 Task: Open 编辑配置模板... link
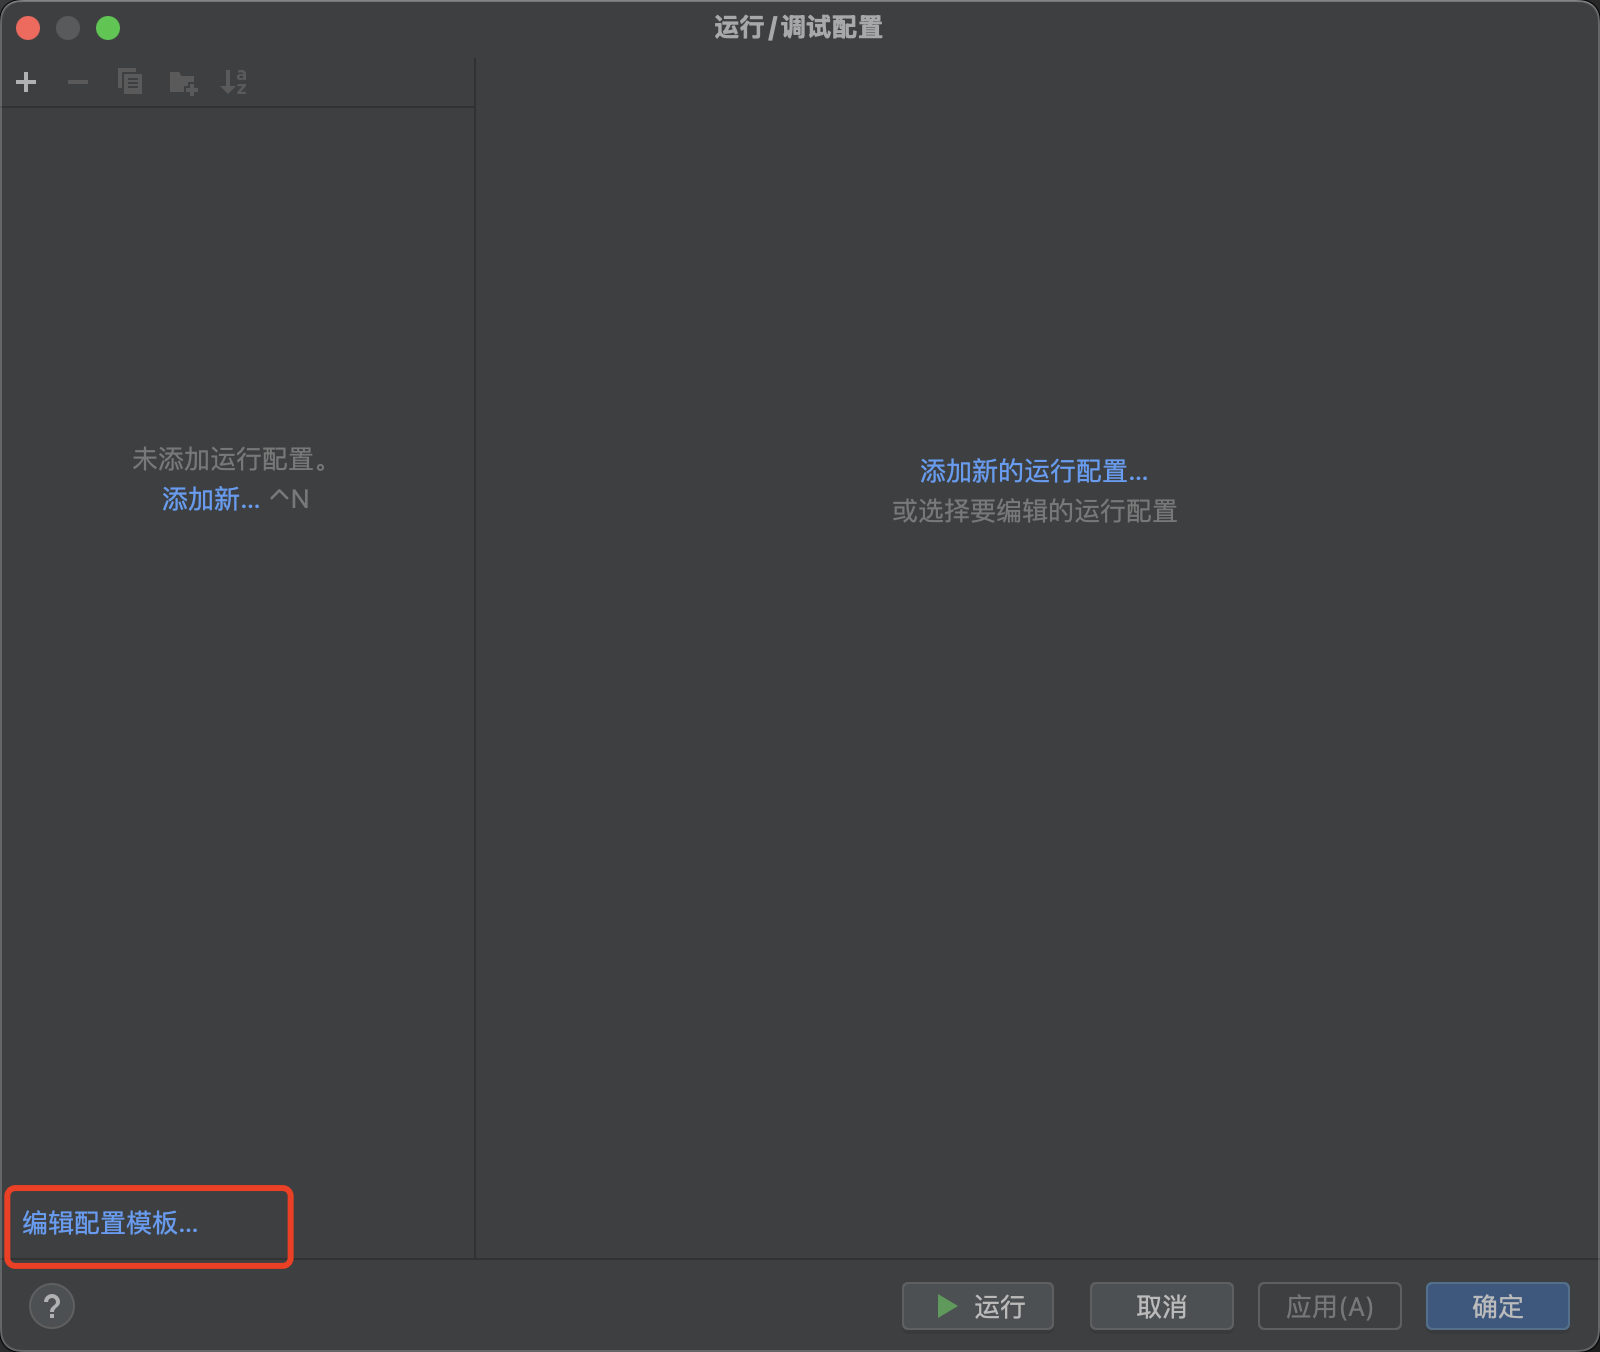(x=111, y=1223)
